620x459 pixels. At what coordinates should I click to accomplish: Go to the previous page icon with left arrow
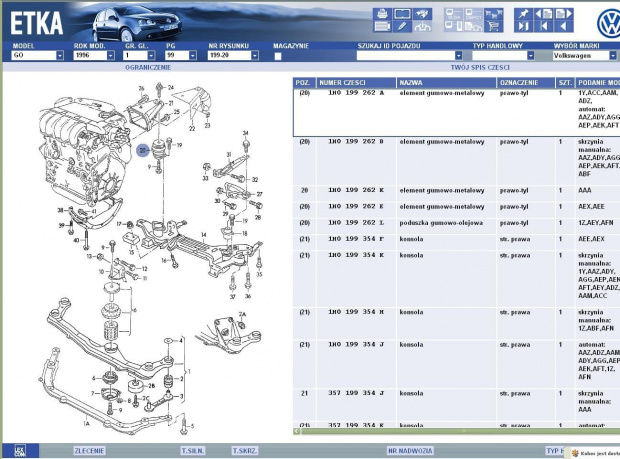point(544,15)
